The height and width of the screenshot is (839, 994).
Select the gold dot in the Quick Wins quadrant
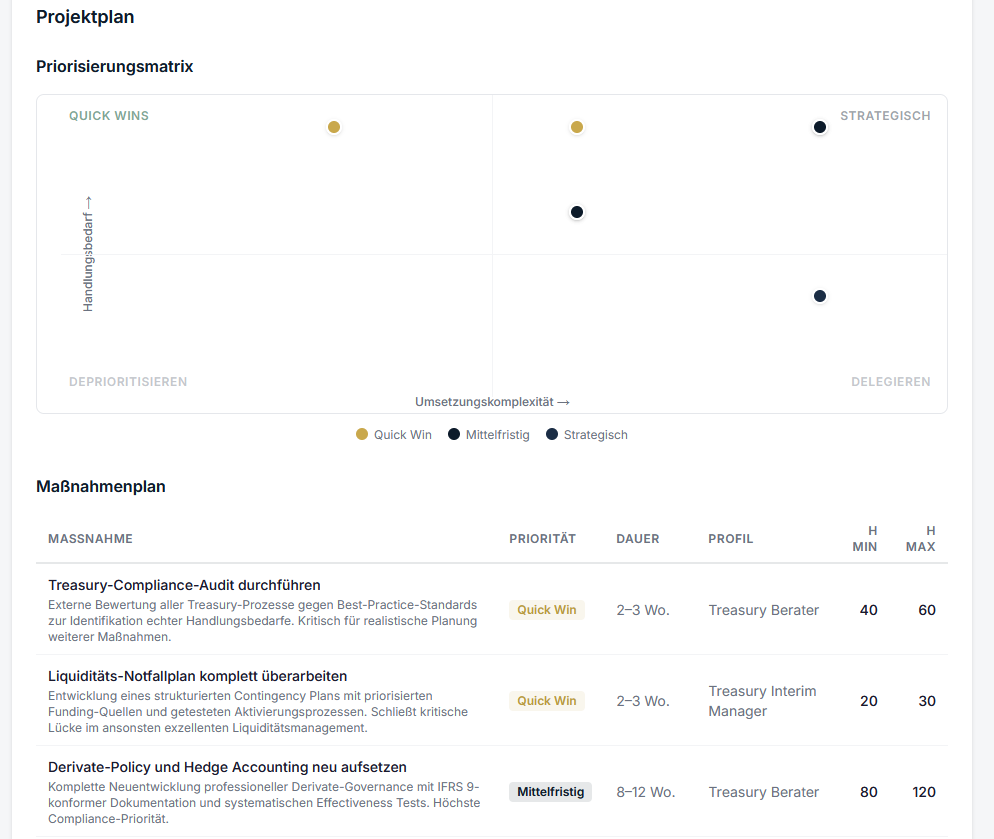[x=334, y=127]
